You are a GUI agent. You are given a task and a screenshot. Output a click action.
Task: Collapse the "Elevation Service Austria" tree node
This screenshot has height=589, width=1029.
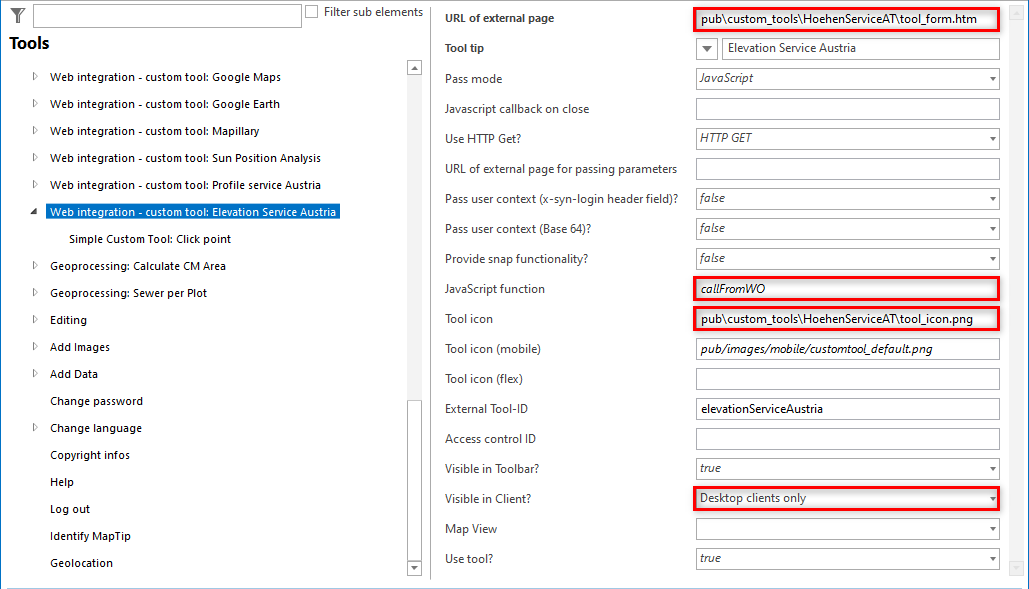coord(33,211)
